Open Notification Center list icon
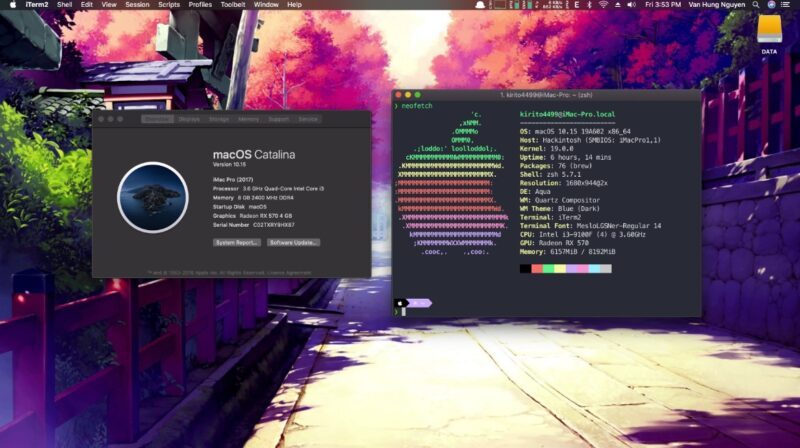 pyautogui.click(x=786, y=5)
